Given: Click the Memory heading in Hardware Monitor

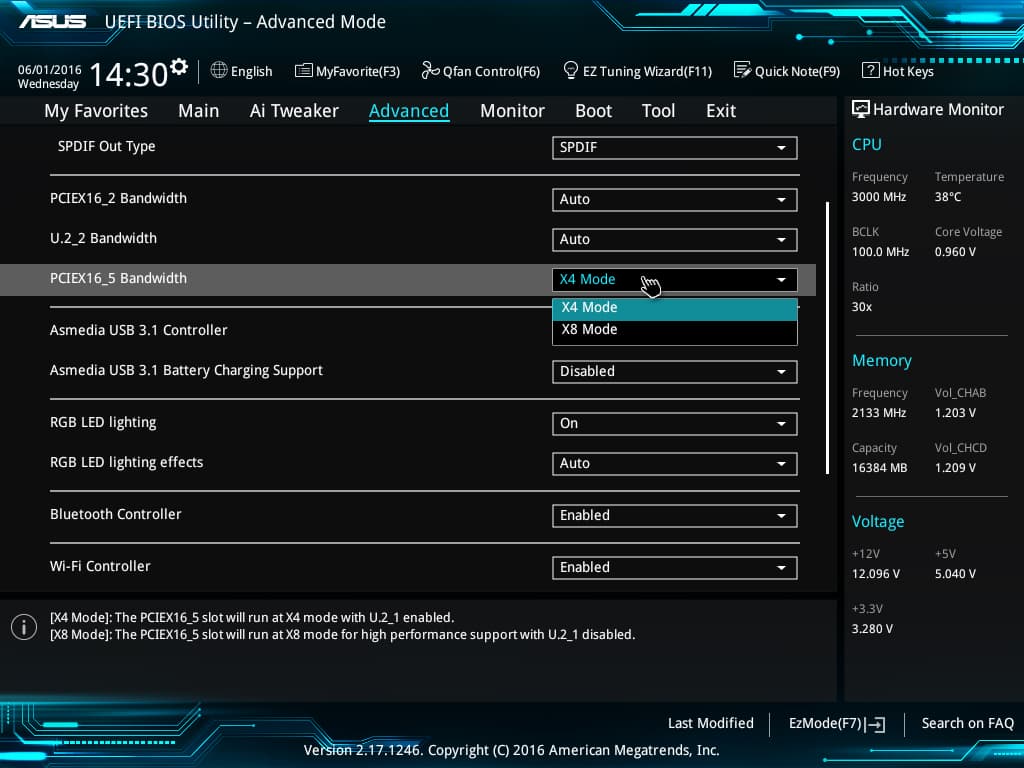Looking at the screenshot, I should pyautogui.click(x=882, y=360).
